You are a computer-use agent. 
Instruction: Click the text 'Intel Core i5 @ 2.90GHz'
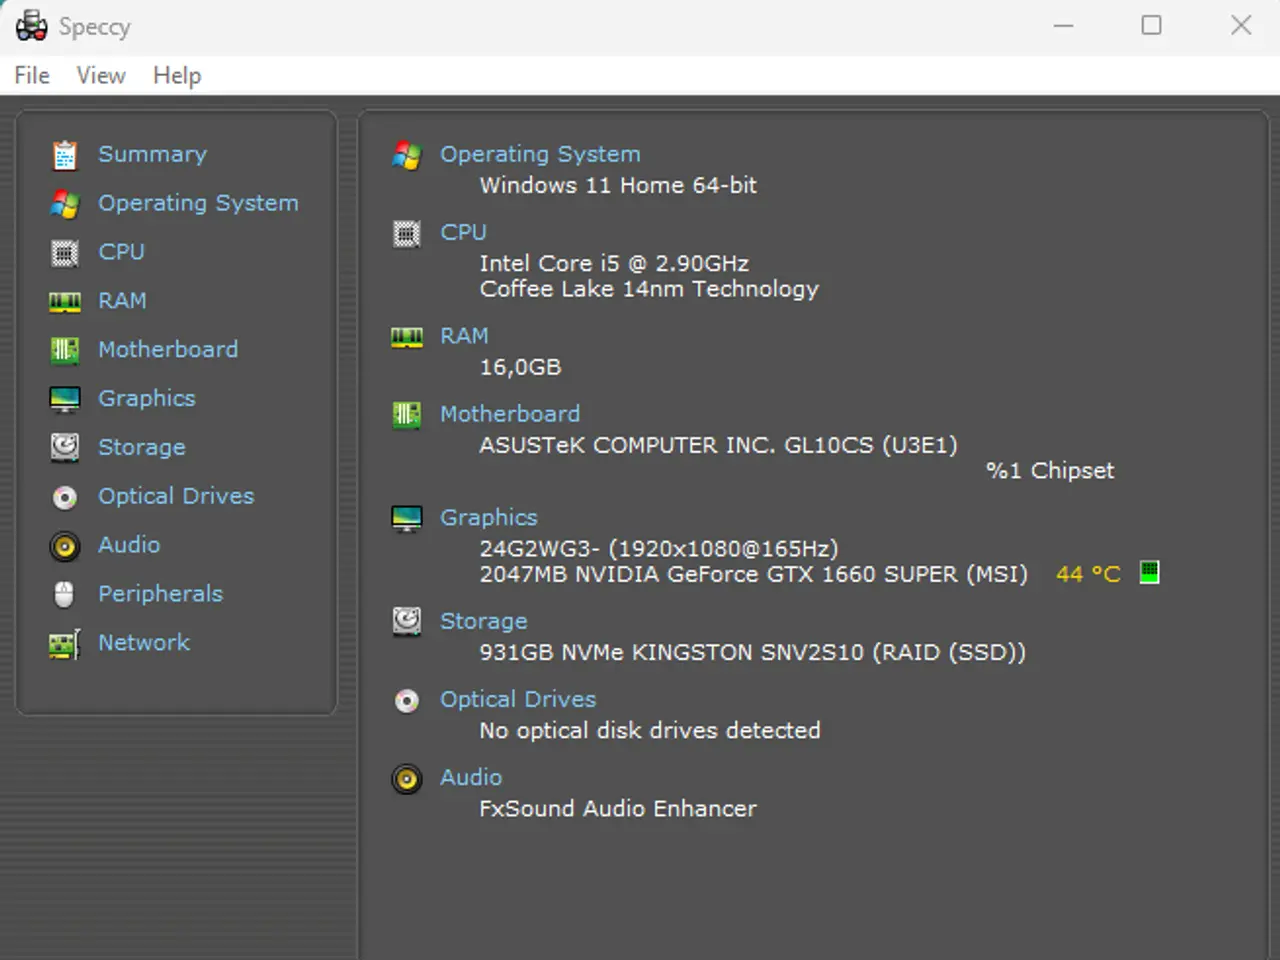pos(614,264)
